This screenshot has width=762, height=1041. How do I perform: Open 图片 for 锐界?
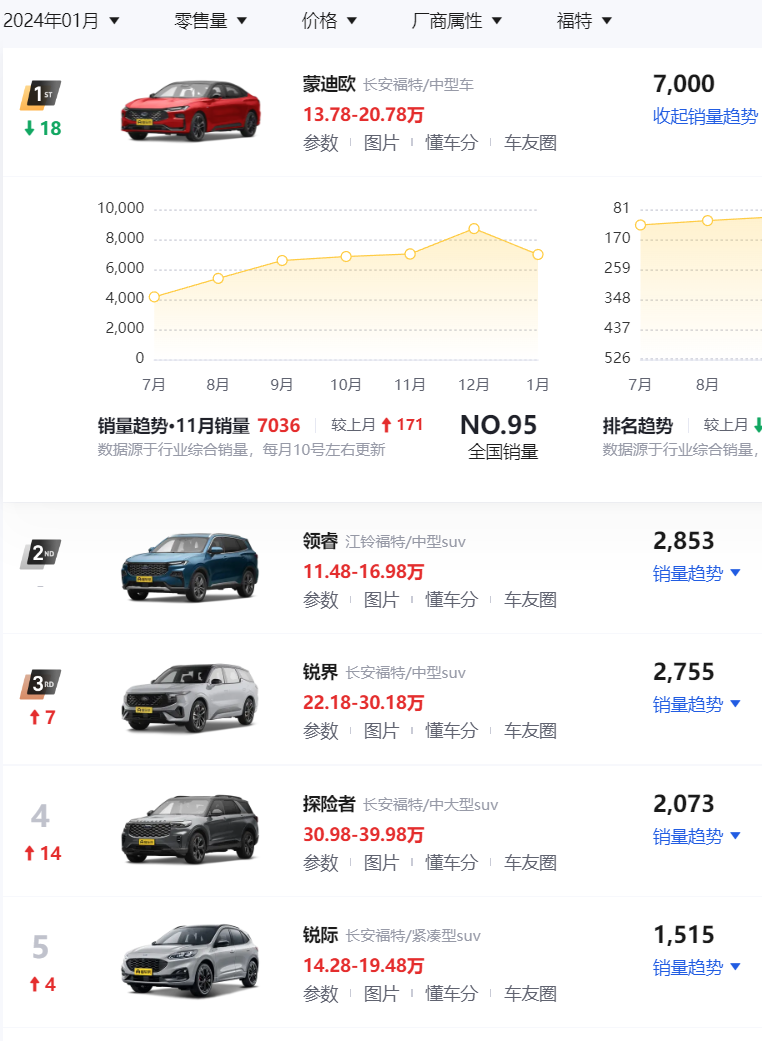pyautogui.click(x=381, y=731)
